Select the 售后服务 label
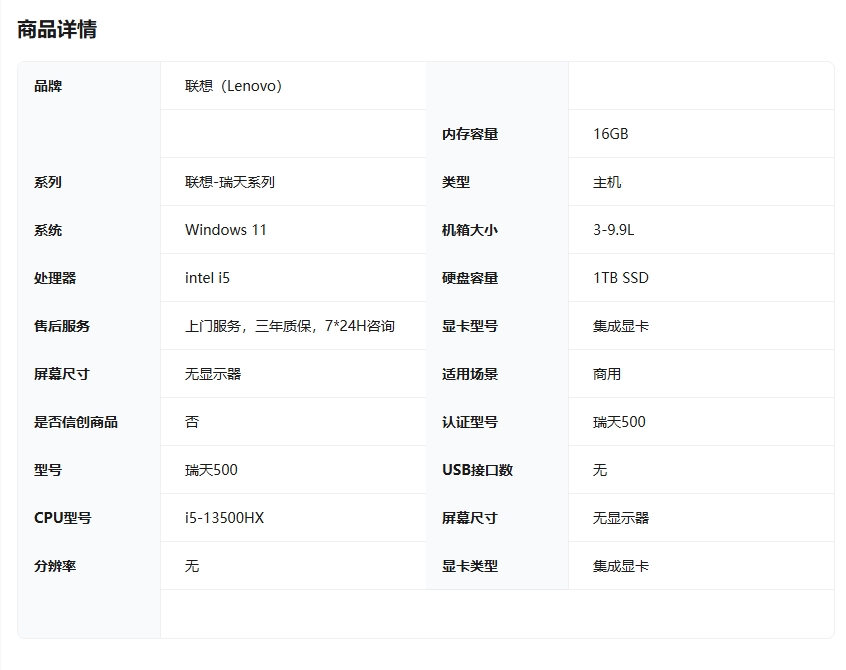The width and height of the screenshot is (846, 670). click(x=62, y=326)
